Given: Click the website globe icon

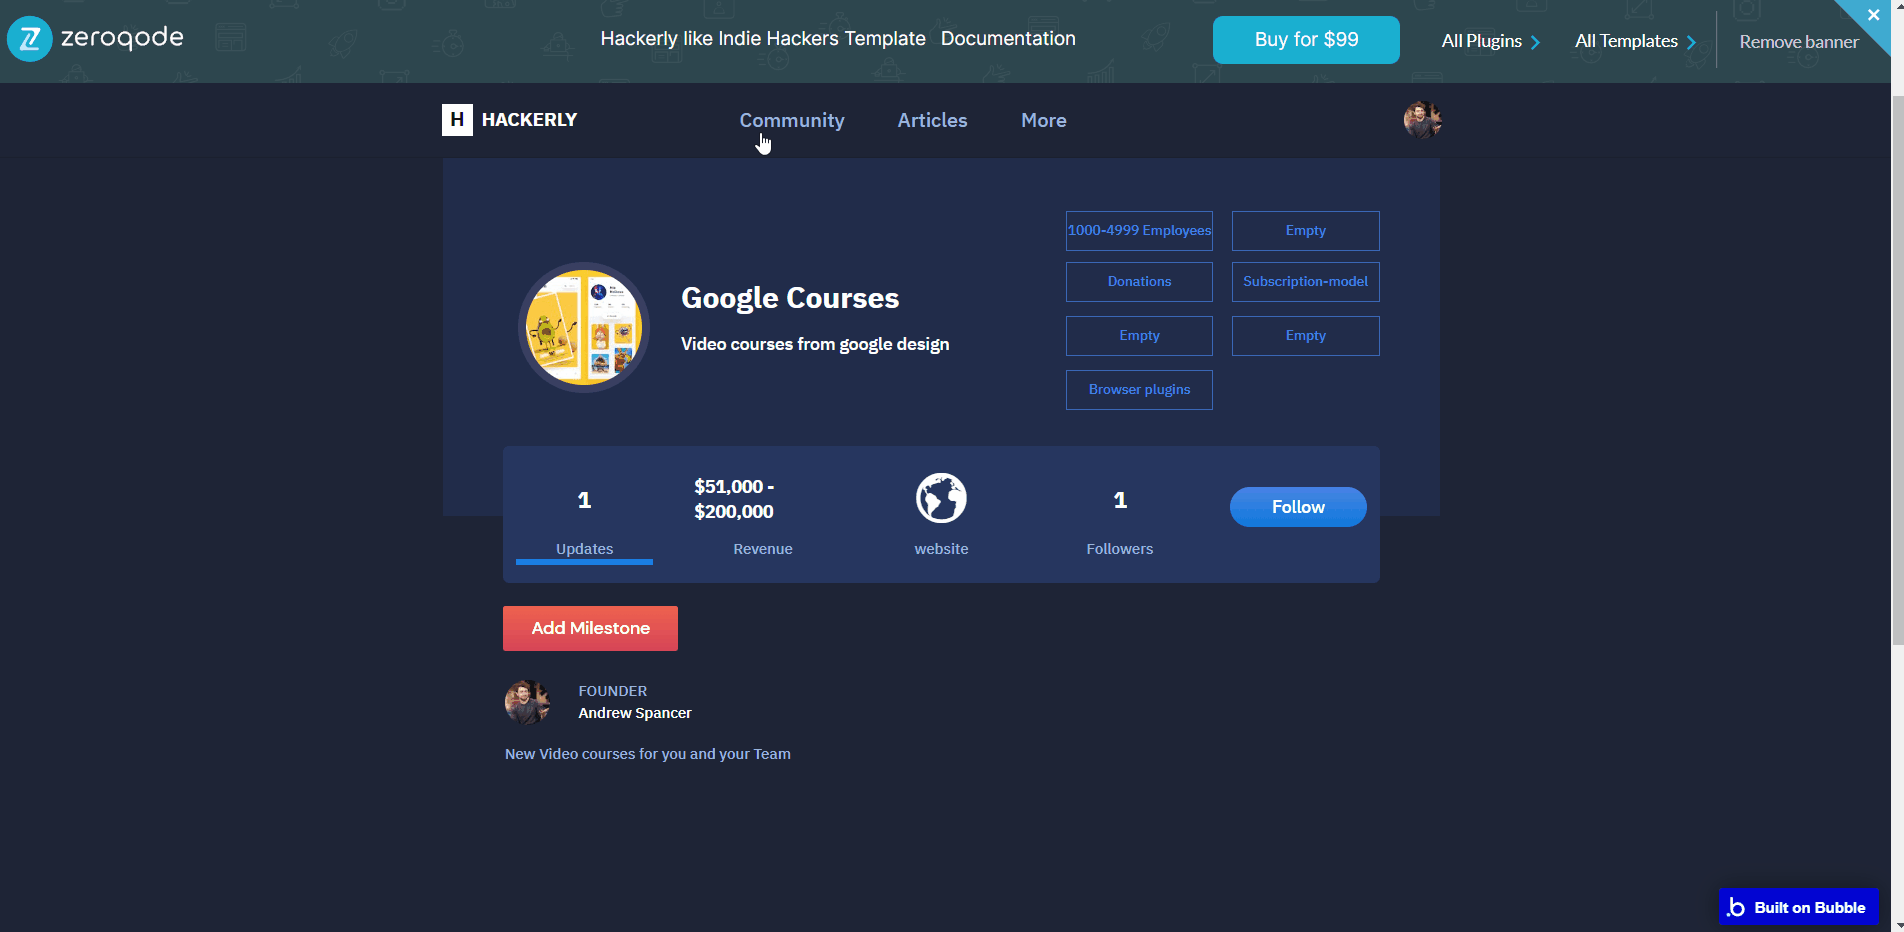Looking at the screenshot, I should (941, 498).
